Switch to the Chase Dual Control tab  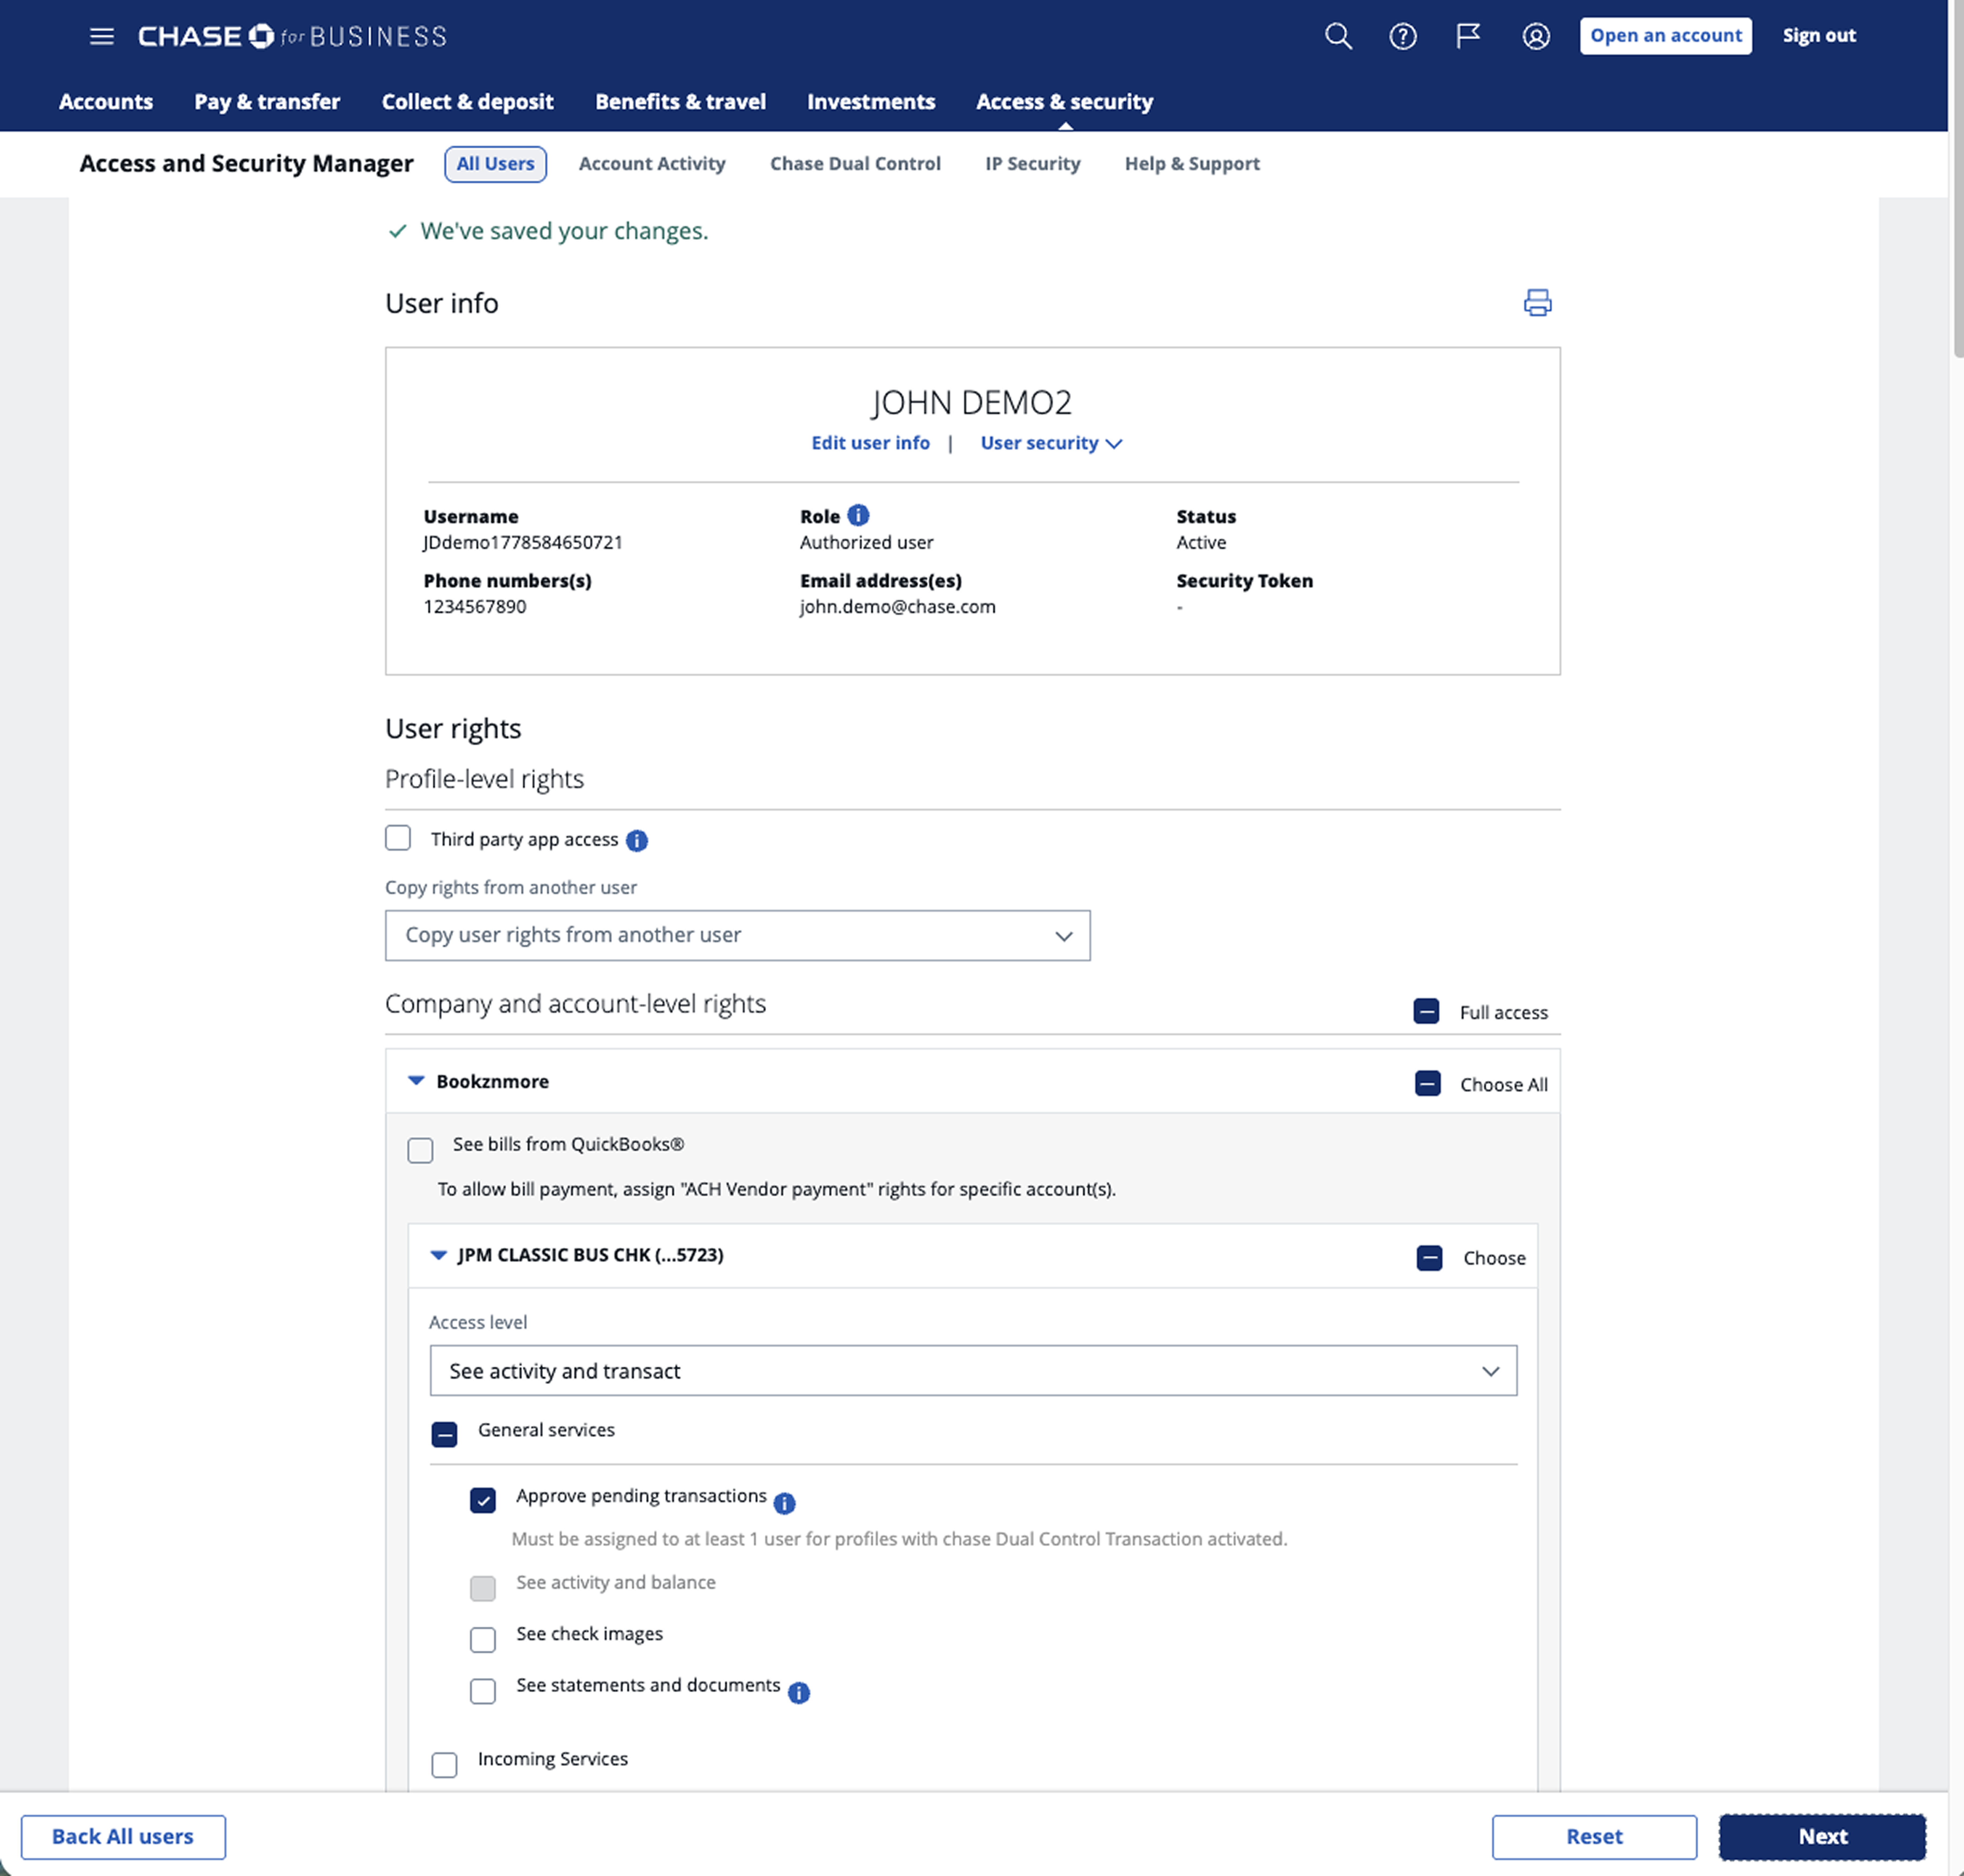pyautogui.click(x=855, y=164)
